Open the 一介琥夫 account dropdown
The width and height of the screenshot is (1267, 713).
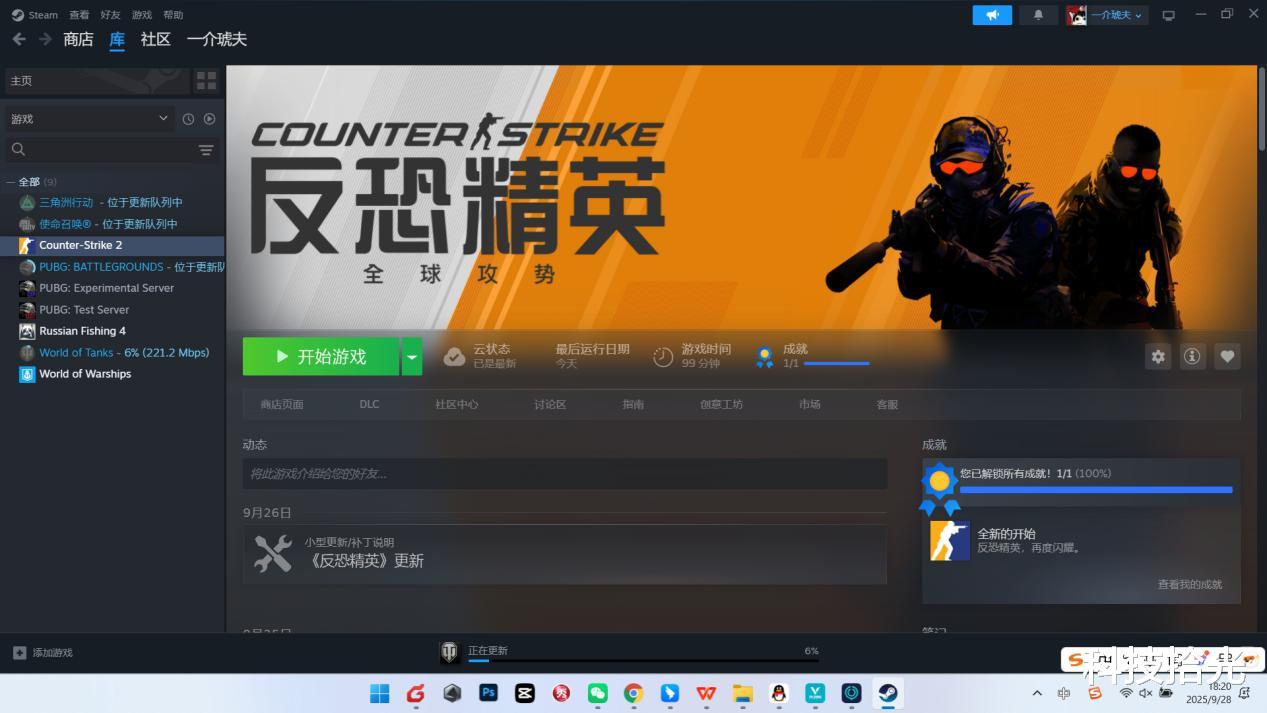[1107, 15]
